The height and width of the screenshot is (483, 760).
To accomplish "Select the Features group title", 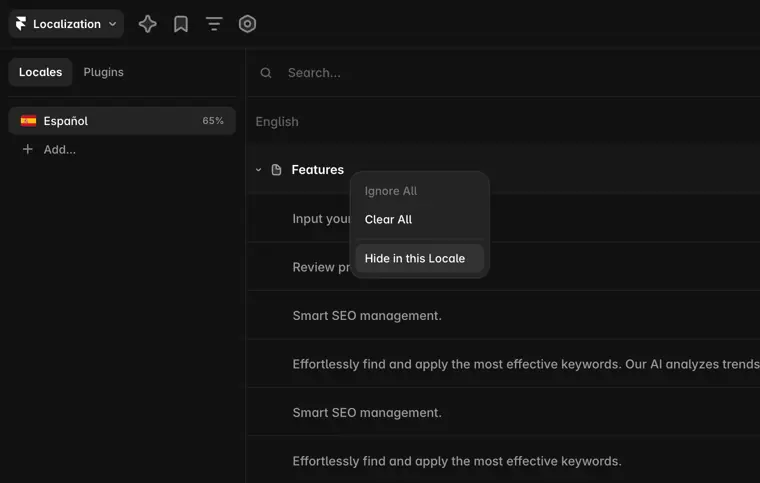I will pyautogui.click(x=317, y=170).
